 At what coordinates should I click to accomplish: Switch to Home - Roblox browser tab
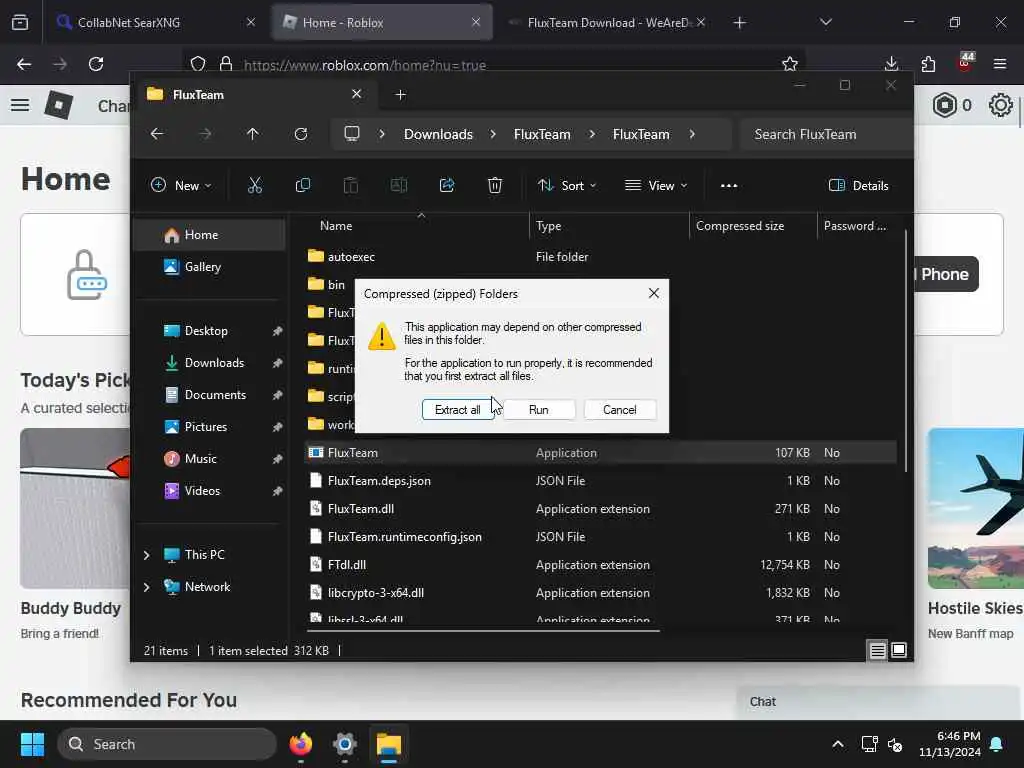click(382, 22)
